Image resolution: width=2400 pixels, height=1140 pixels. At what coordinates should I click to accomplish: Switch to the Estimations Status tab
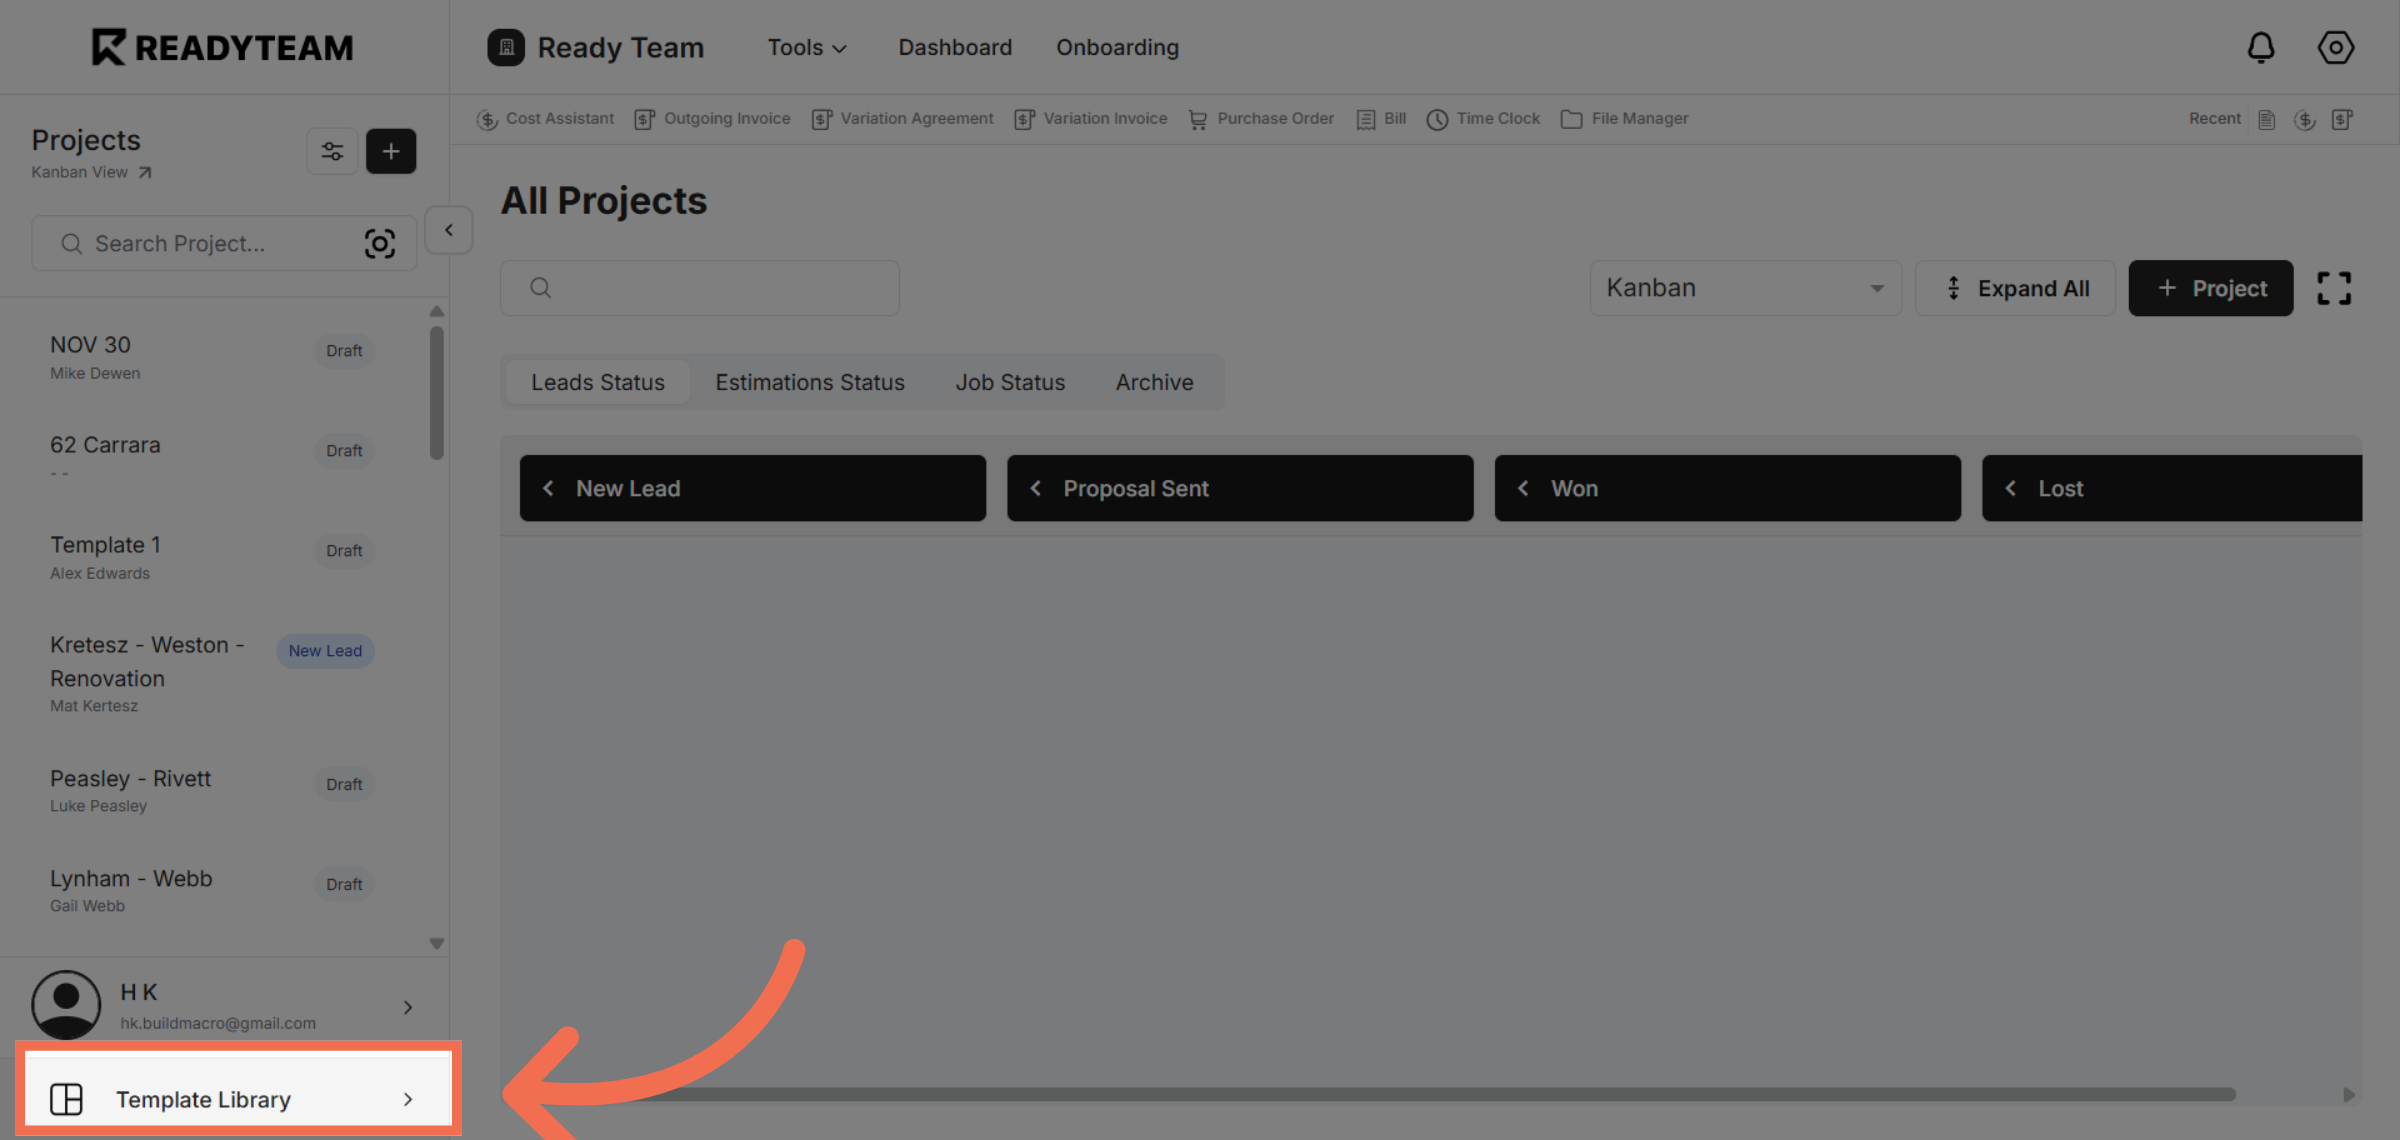point(809,382)
